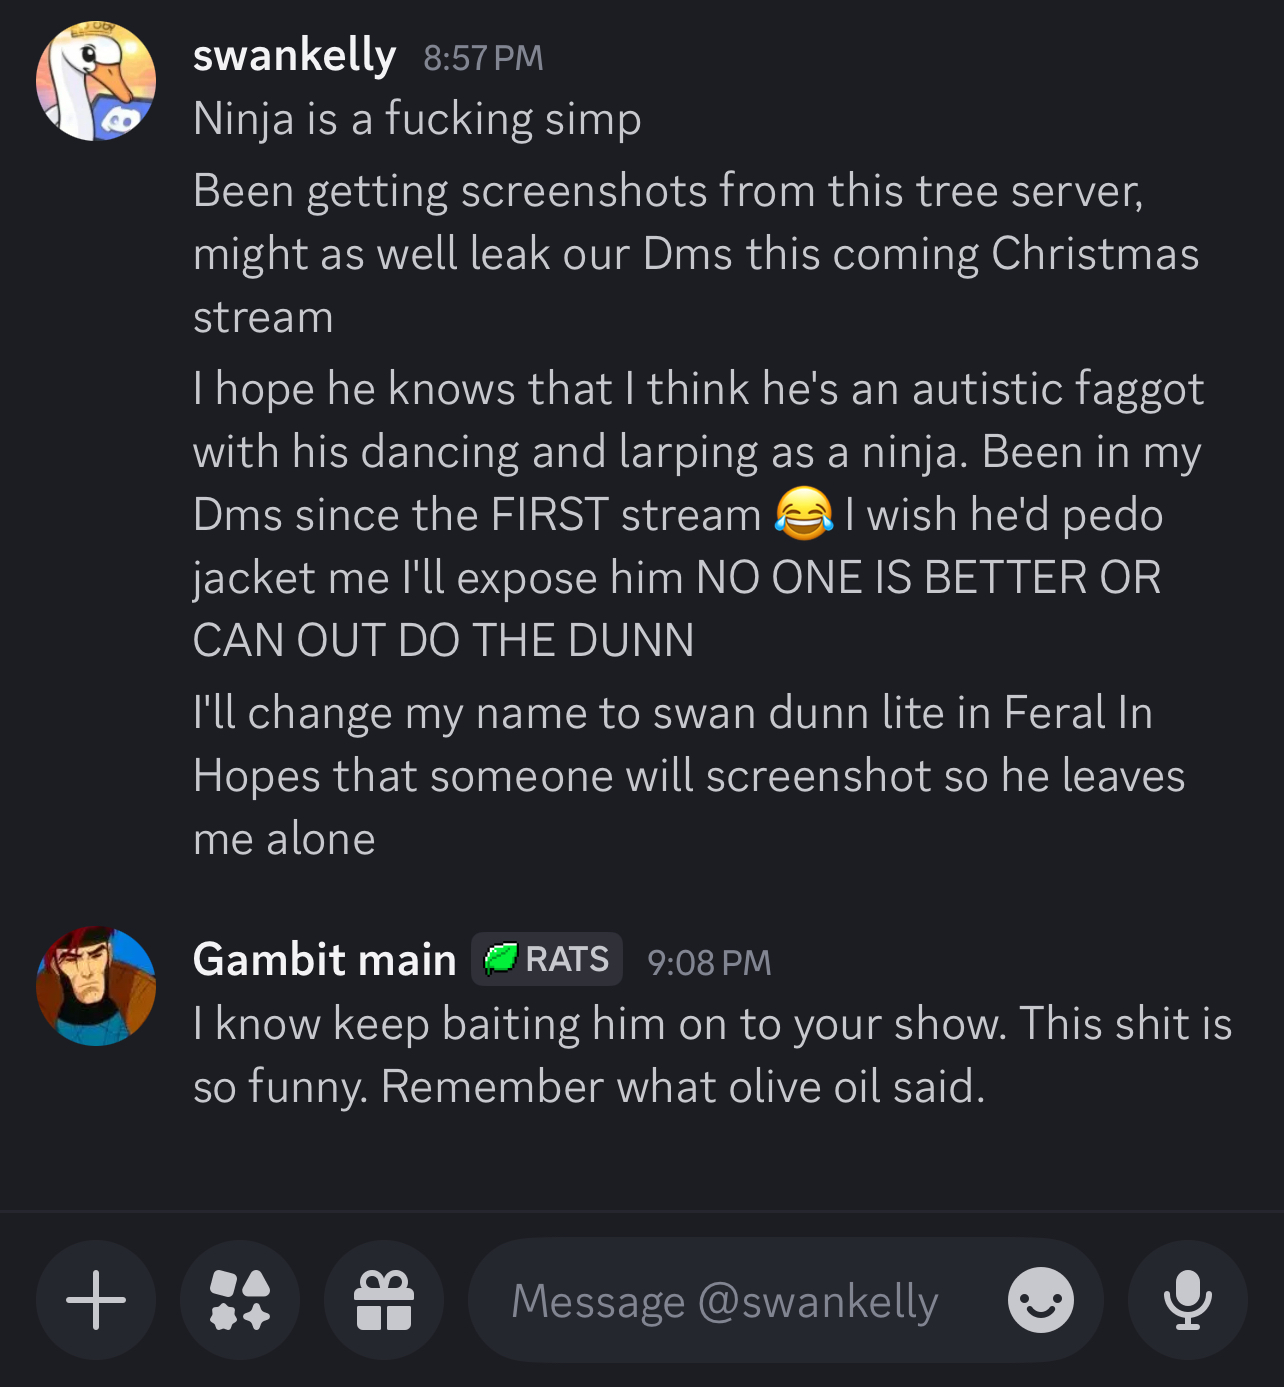Tap the microphone voice message icon
The height and width of the screenshot is (1387, 1284).
[1187, 1300]
